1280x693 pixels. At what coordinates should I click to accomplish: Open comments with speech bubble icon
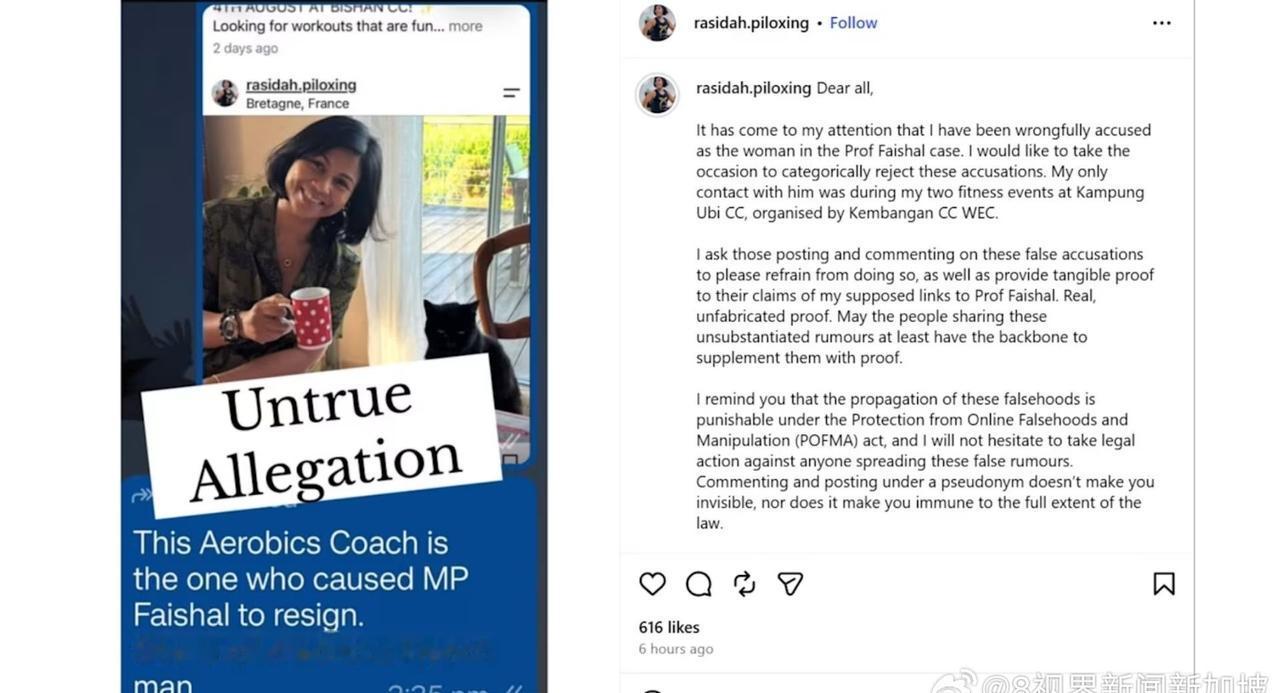point(699,584)
